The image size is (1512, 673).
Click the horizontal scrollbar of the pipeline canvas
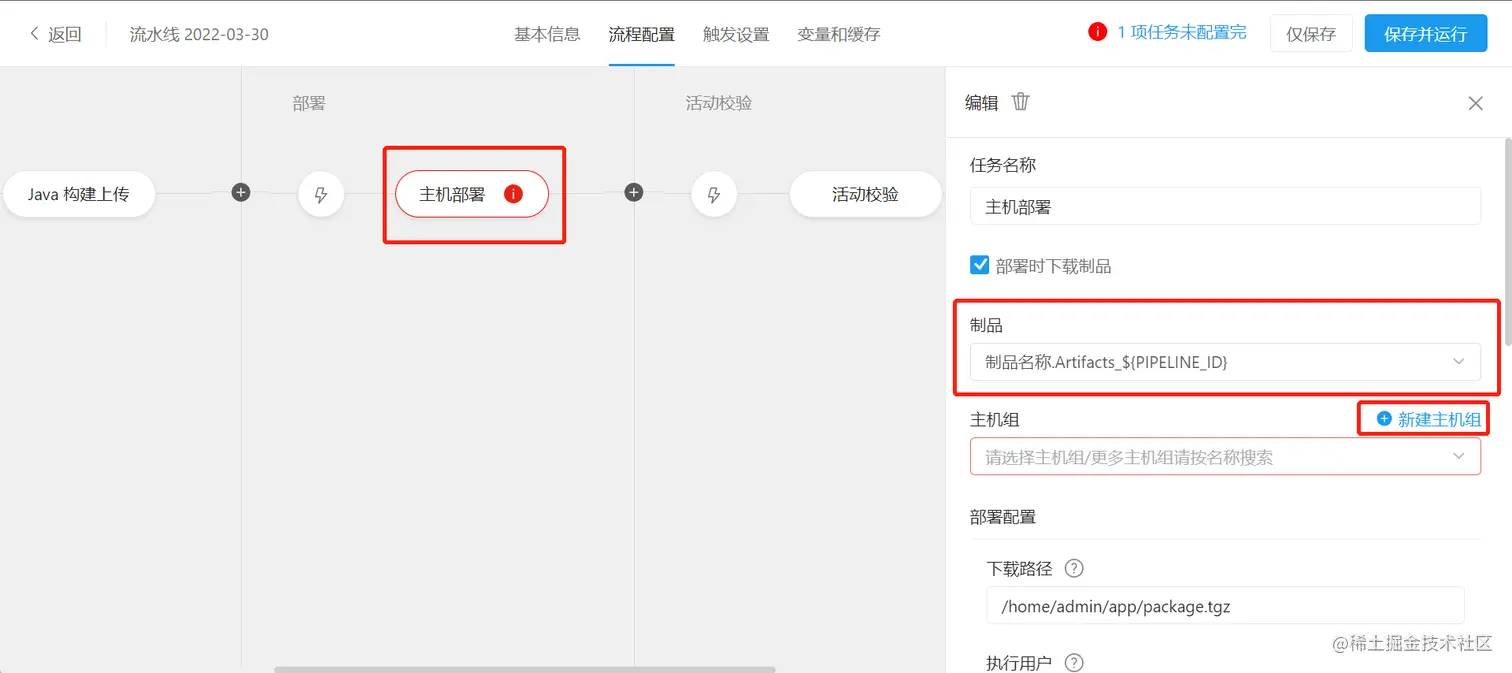click(524, 669)
